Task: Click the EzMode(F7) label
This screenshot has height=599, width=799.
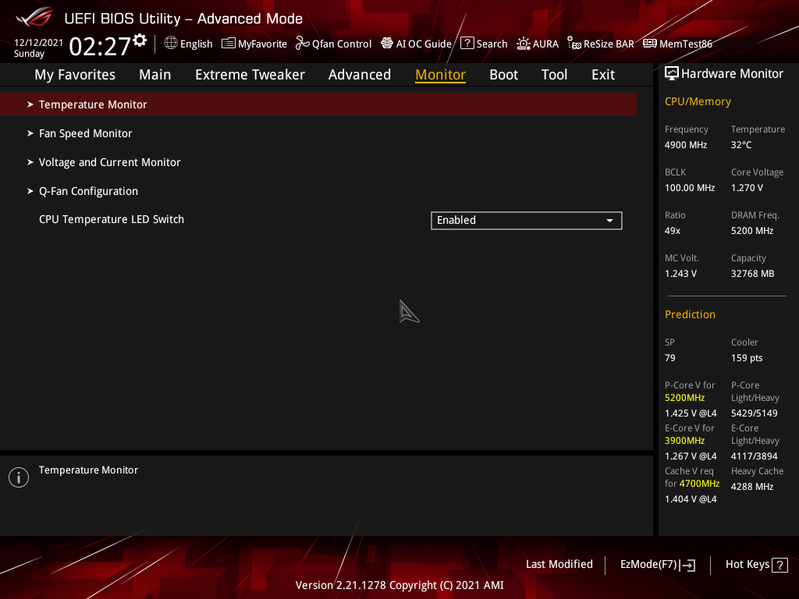Action: pos(648,564)
